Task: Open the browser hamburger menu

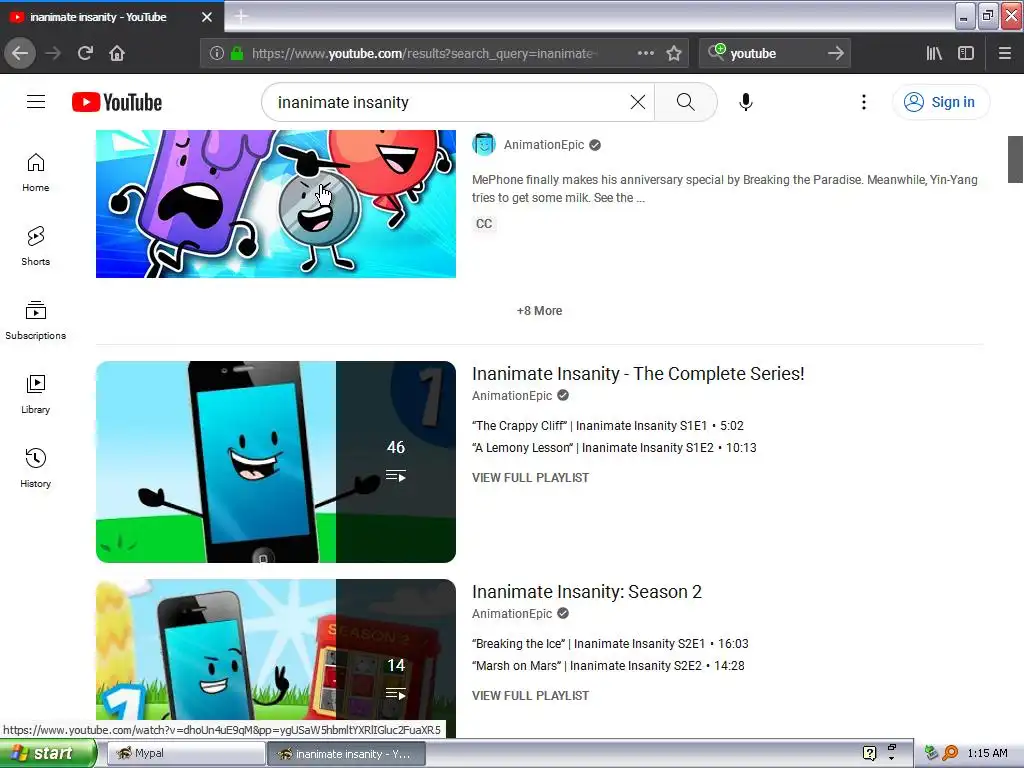Action: point(1004,54)
